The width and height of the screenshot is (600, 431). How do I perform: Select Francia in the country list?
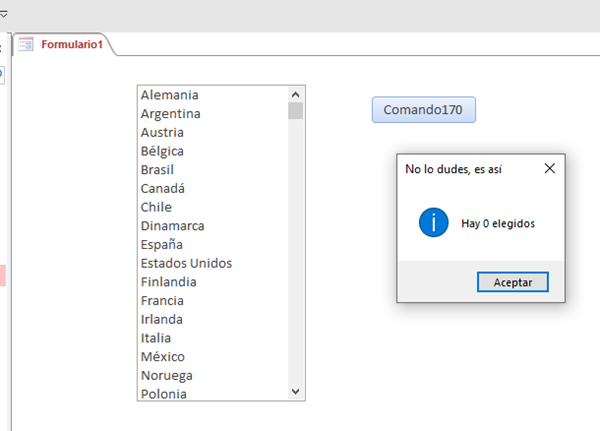pos(212,301)
